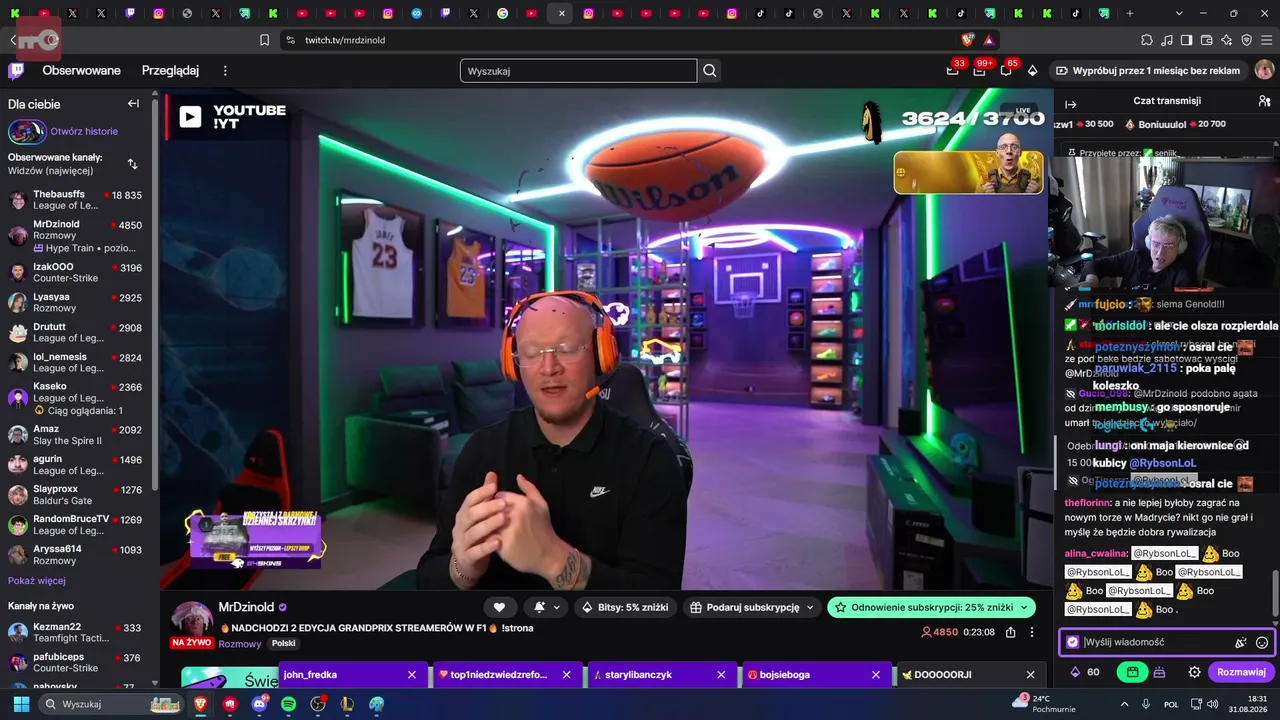
Task: Click the Polski tag
Action: tap(283, 644)
